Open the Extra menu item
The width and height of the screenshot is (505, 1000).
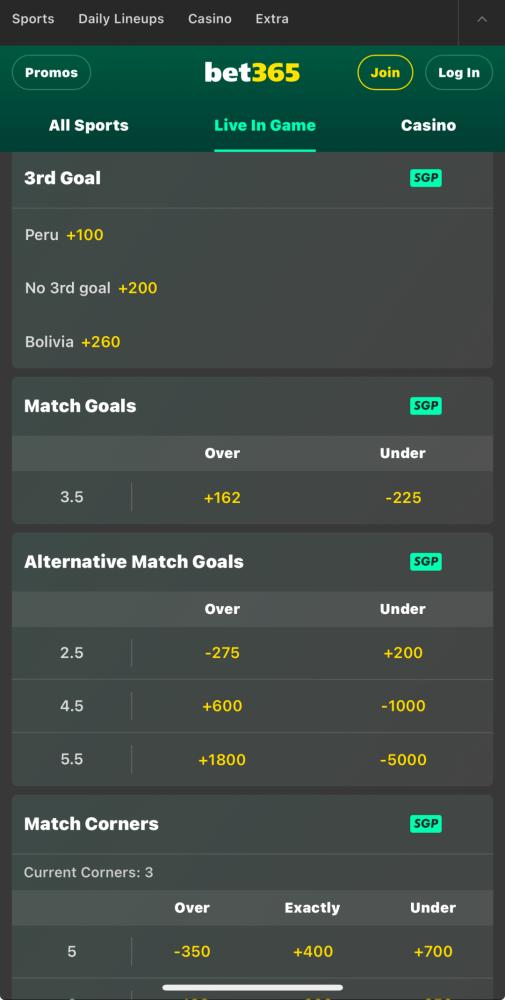[272, 19]
